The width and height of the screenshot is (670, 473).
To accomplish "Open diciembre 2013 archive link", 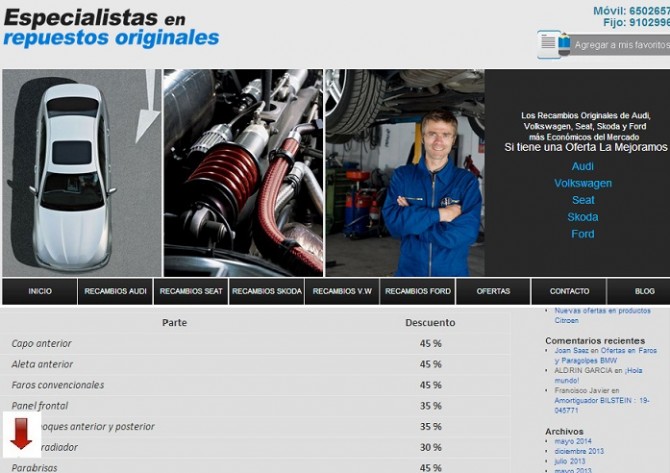I will [x=579, y=451].
